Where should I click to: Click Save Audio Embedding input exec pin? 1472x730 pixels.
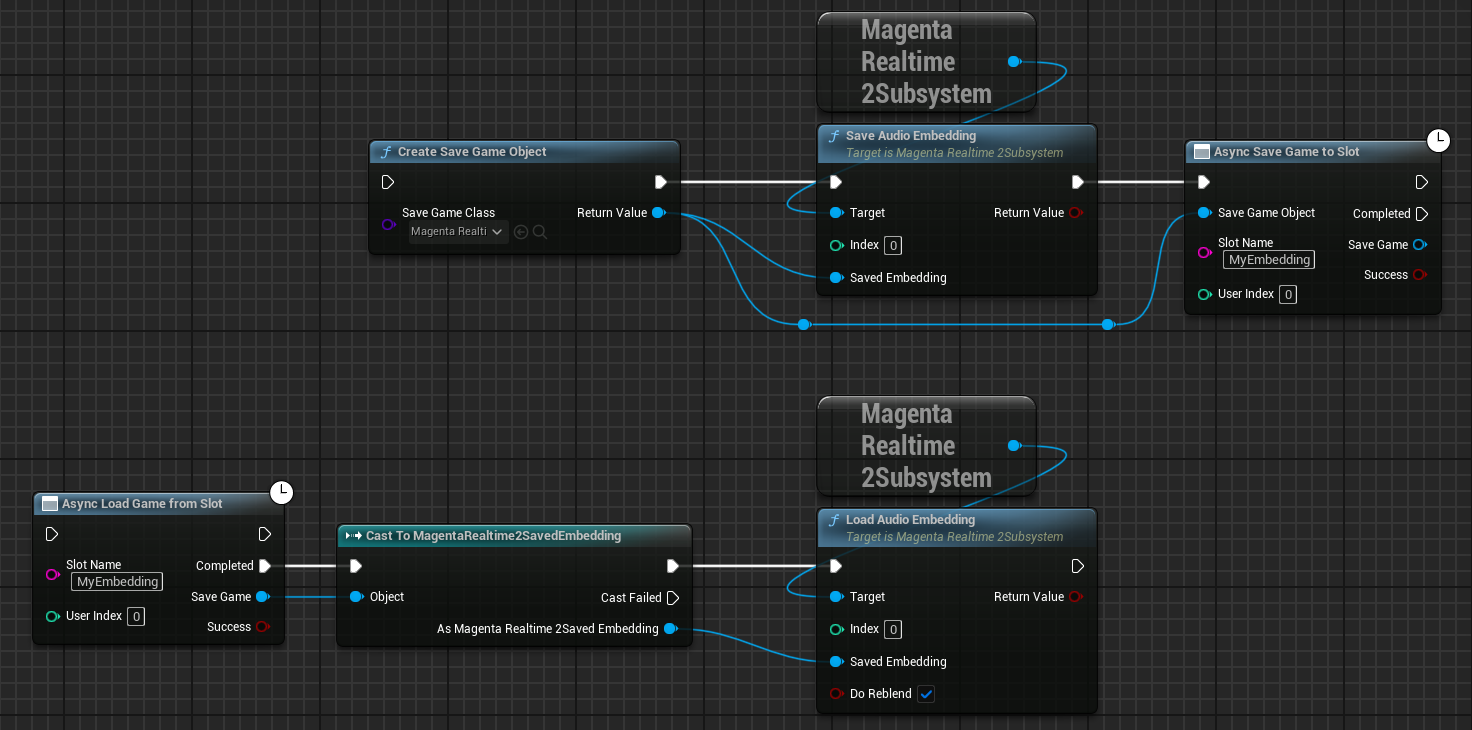pos(836,182)
